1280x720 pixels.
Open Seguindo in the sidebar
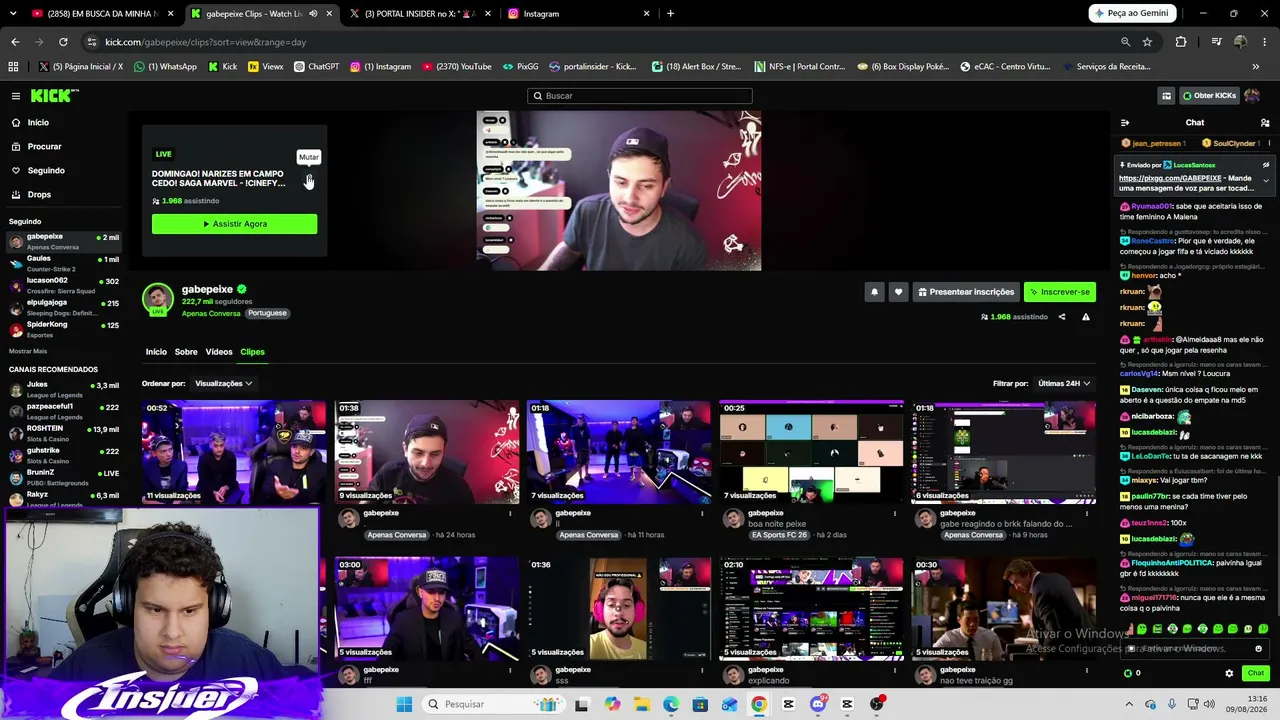pos(64,170)
